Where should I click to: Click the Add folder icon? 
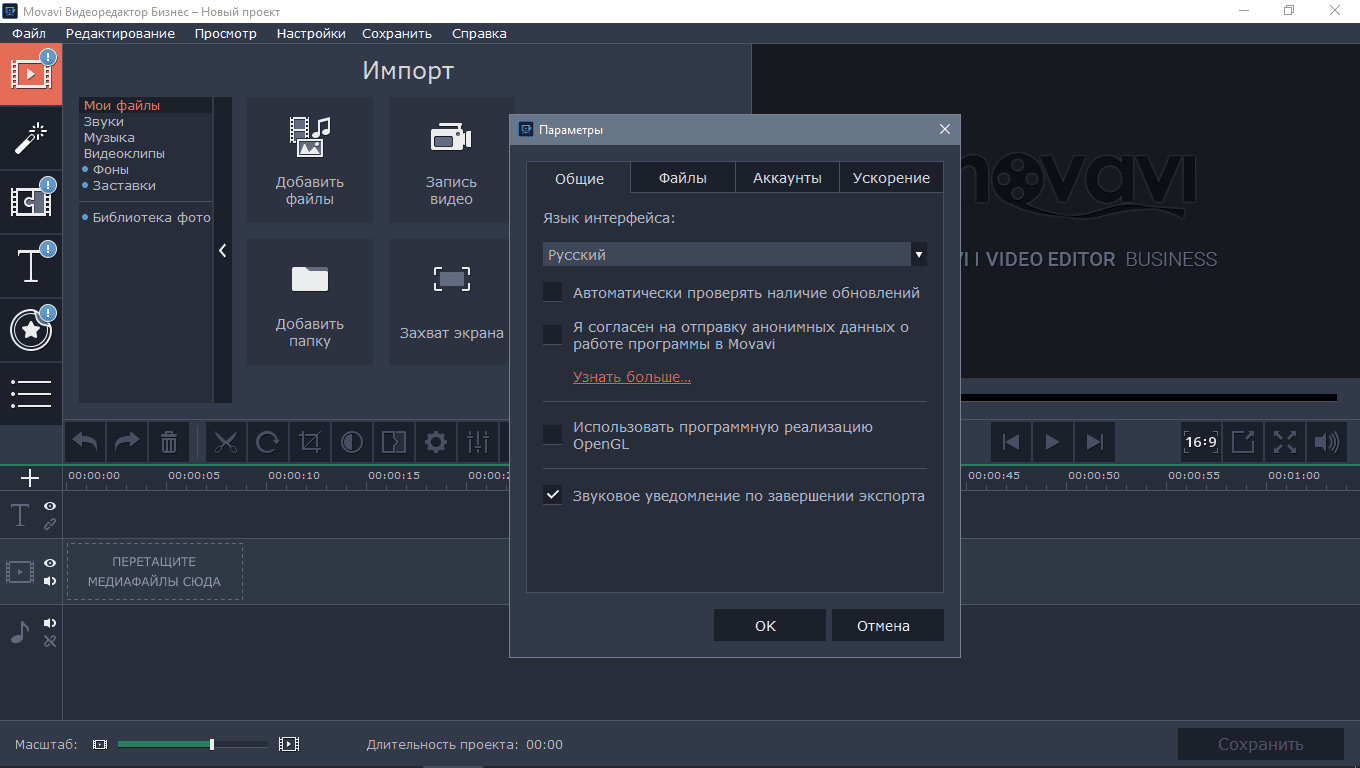[310, 279]
